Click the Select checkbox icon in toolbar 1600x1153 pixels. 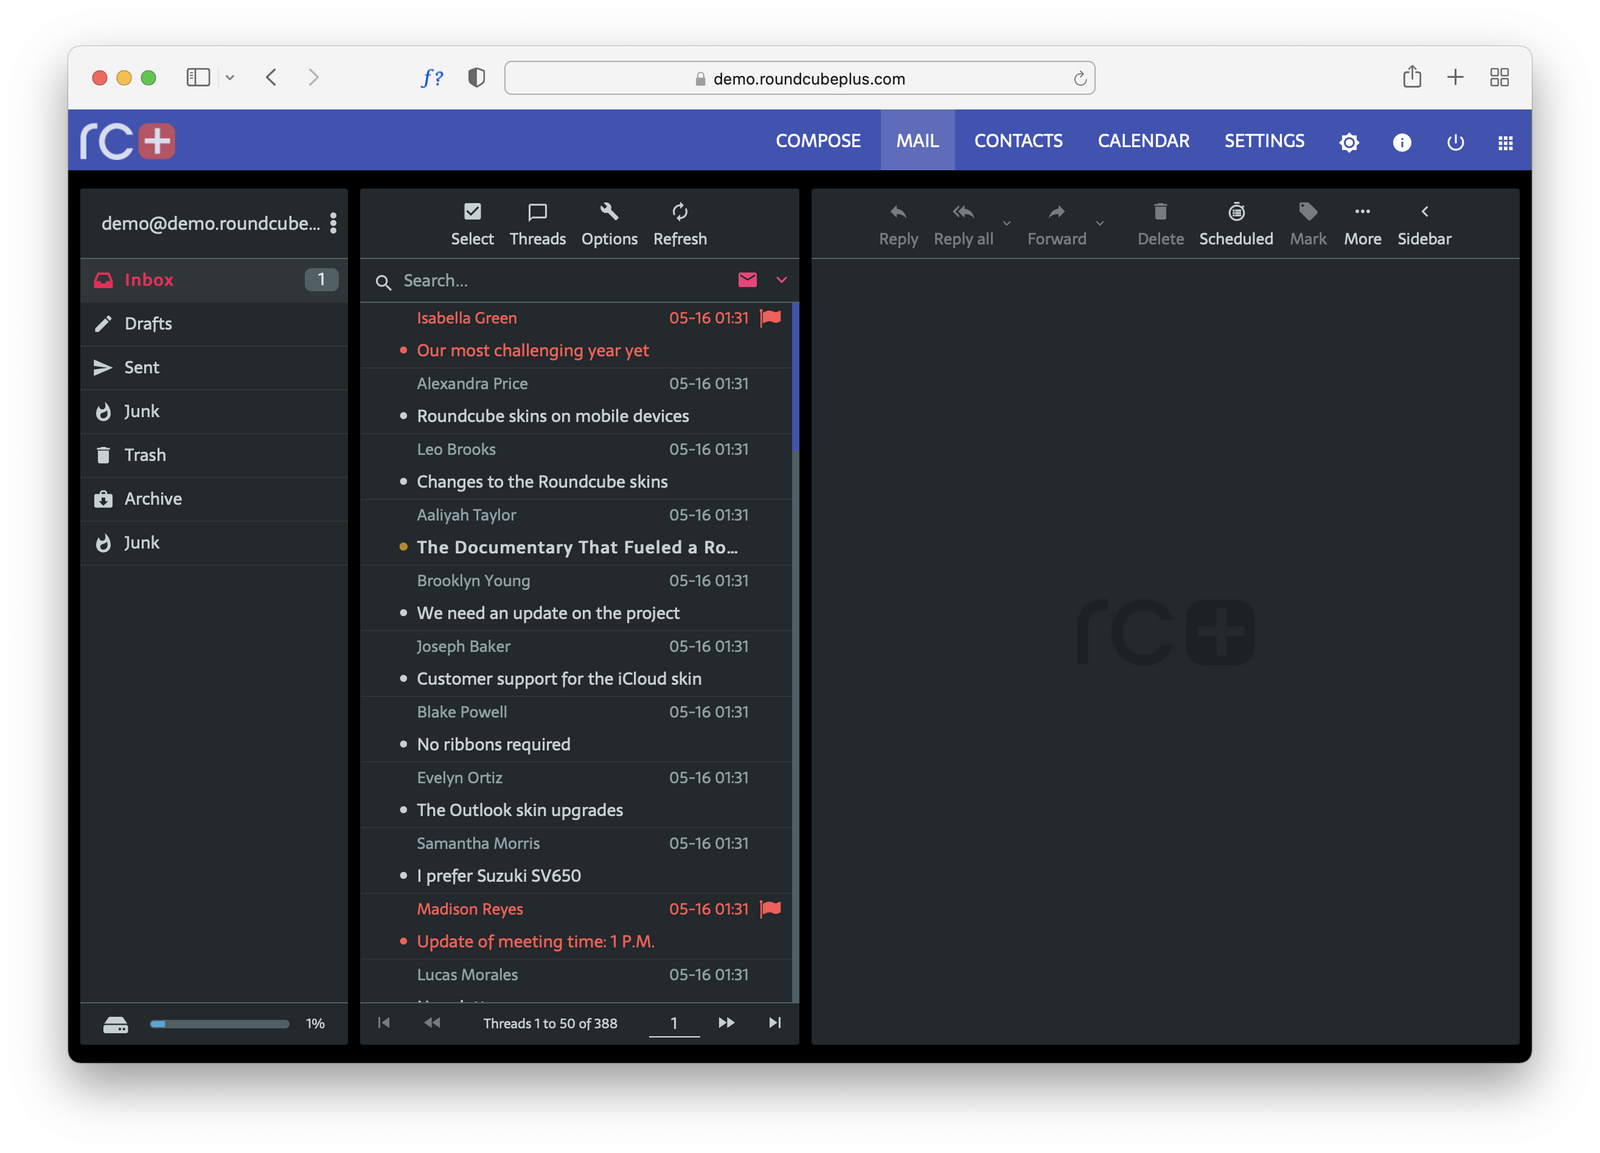[x=472, y=212]
